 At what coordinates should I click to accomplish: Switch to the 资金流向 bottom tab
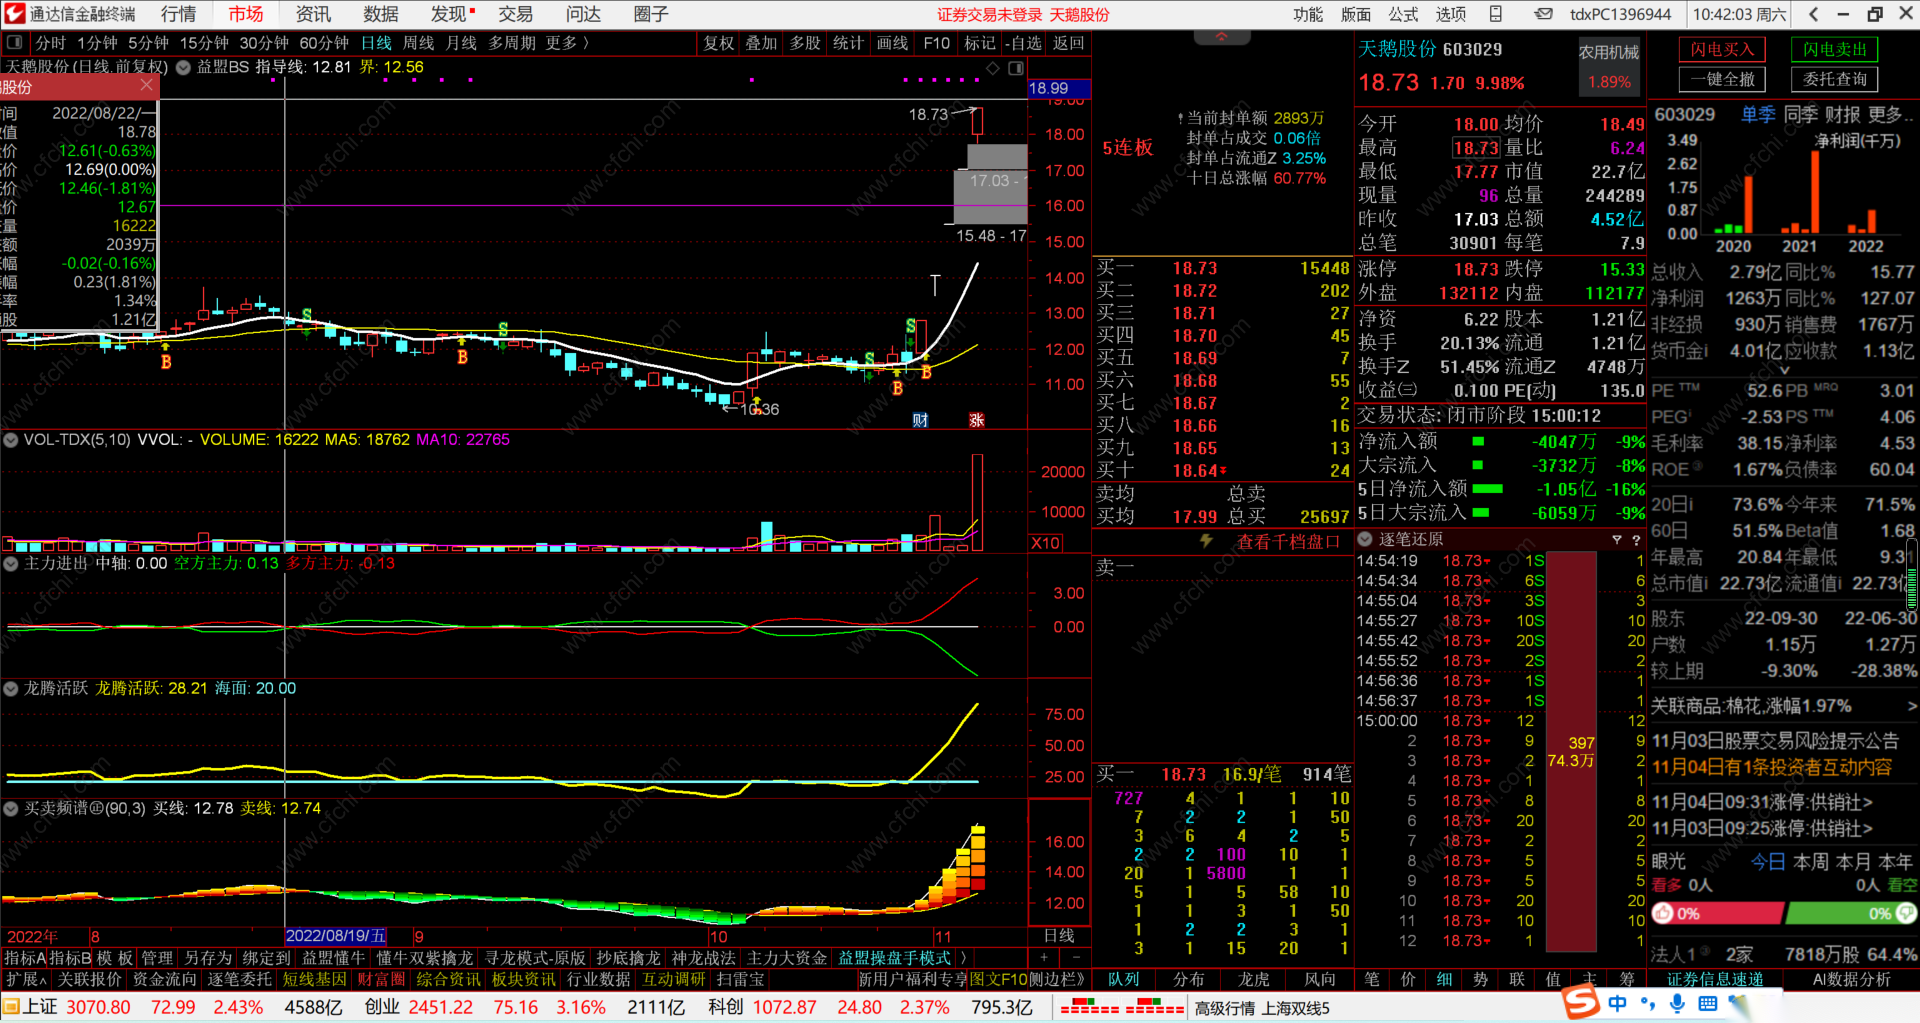[165, 979]
